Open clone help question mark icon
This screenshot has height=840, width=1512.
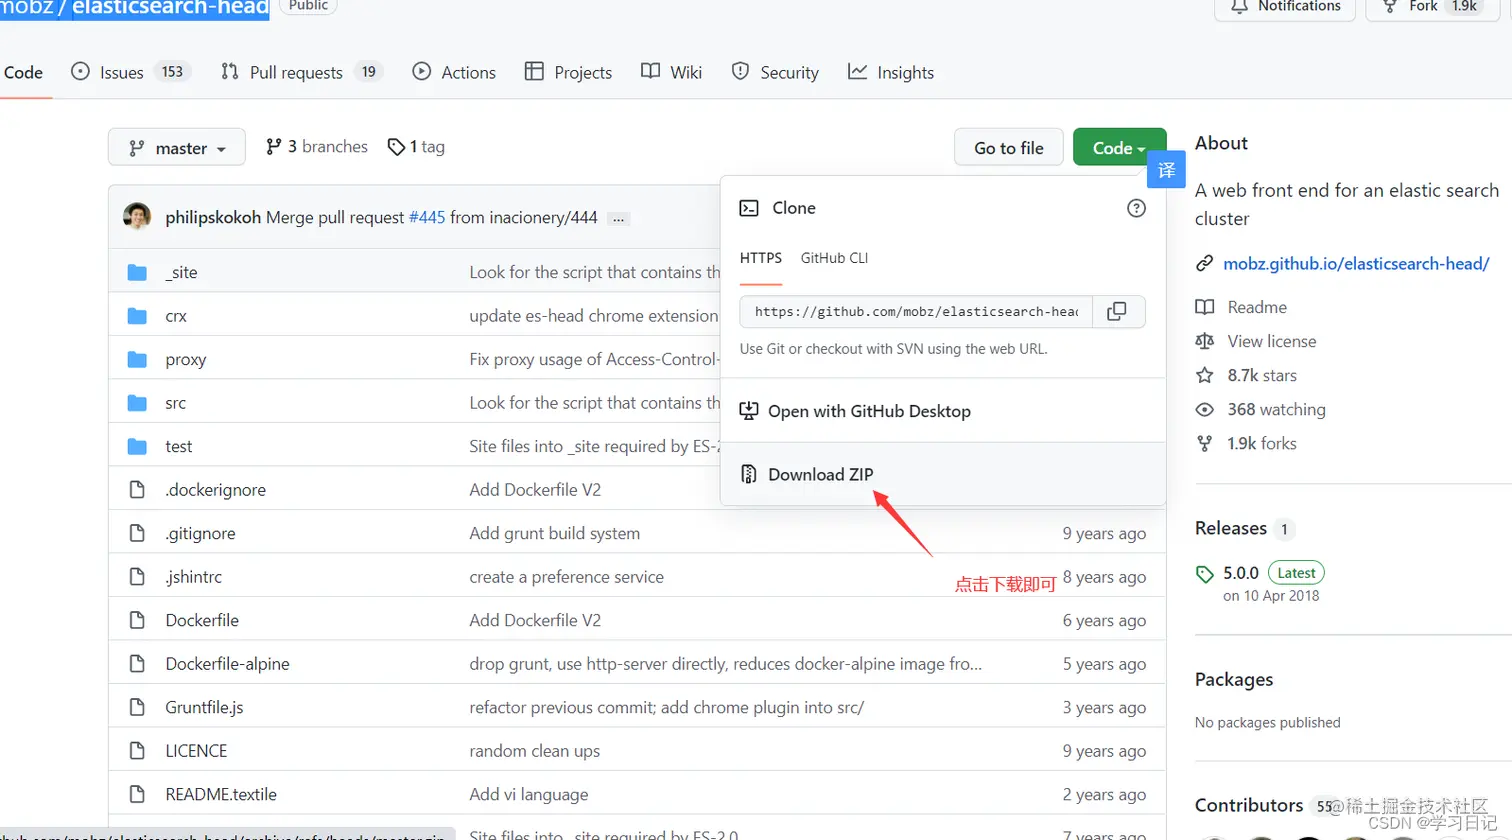click(x=1136, y=208)
